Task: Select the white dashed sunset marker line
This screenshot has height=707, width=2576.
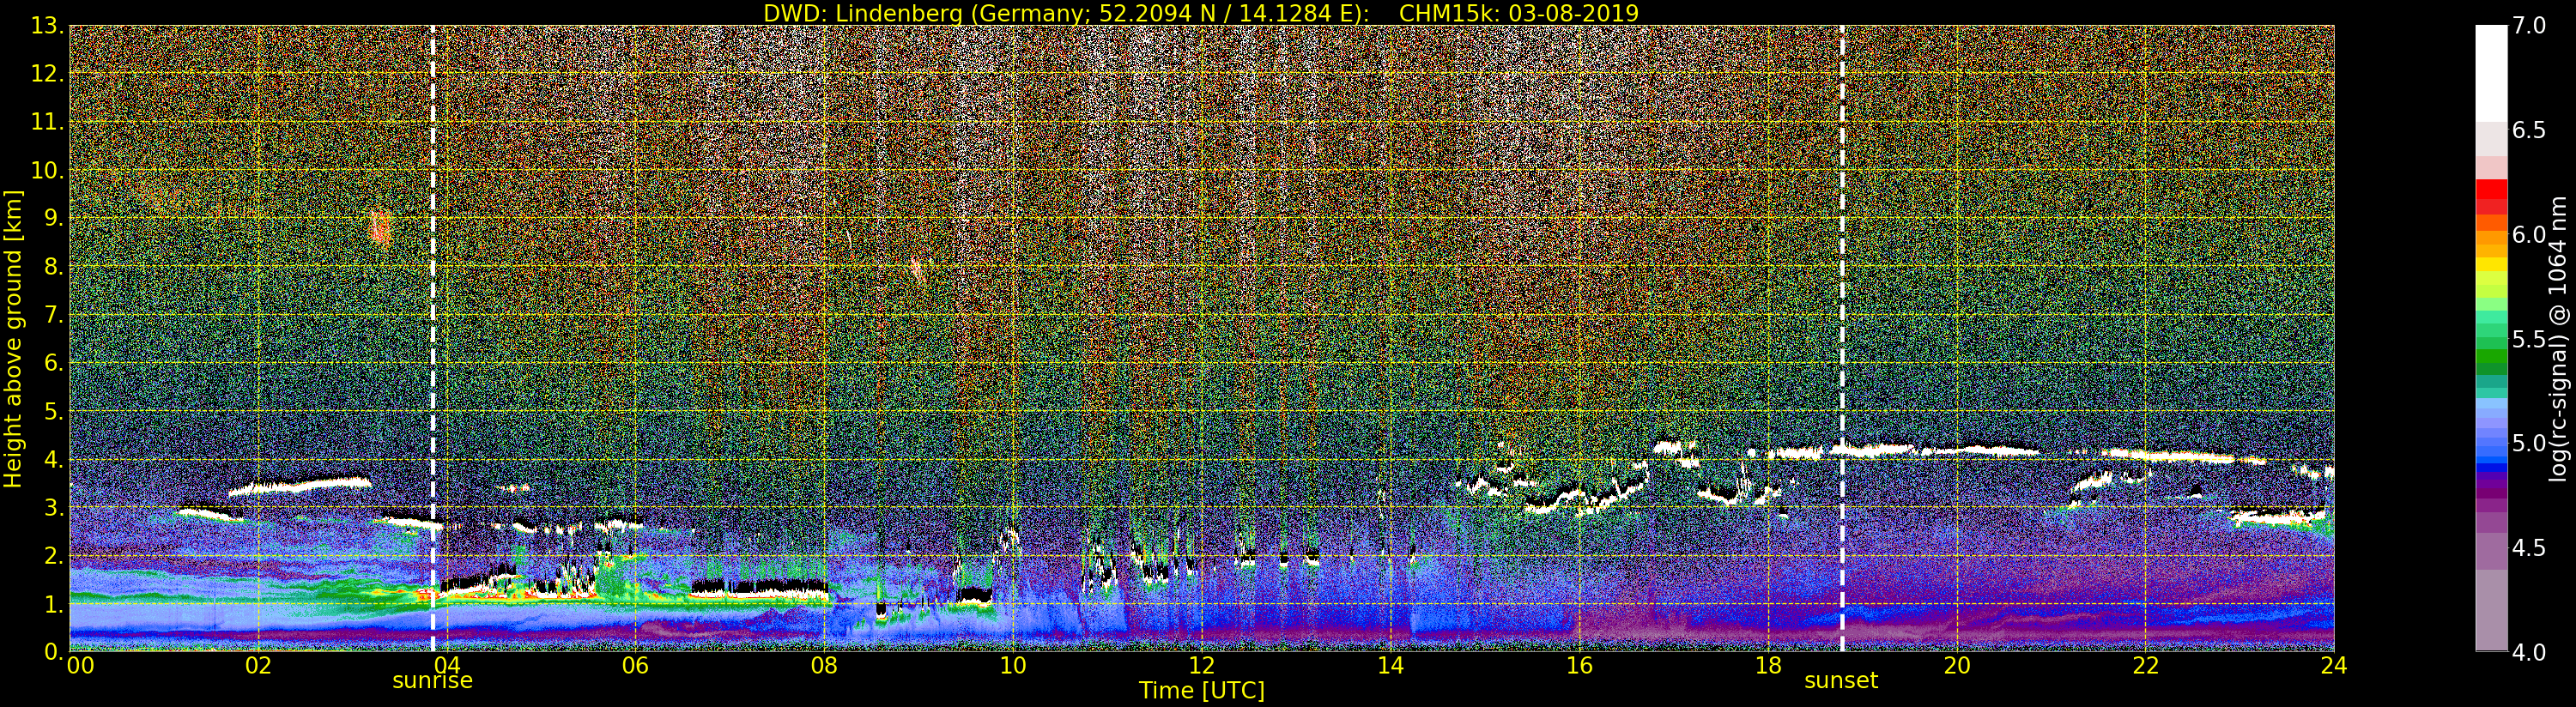Action: [1842, 338]
